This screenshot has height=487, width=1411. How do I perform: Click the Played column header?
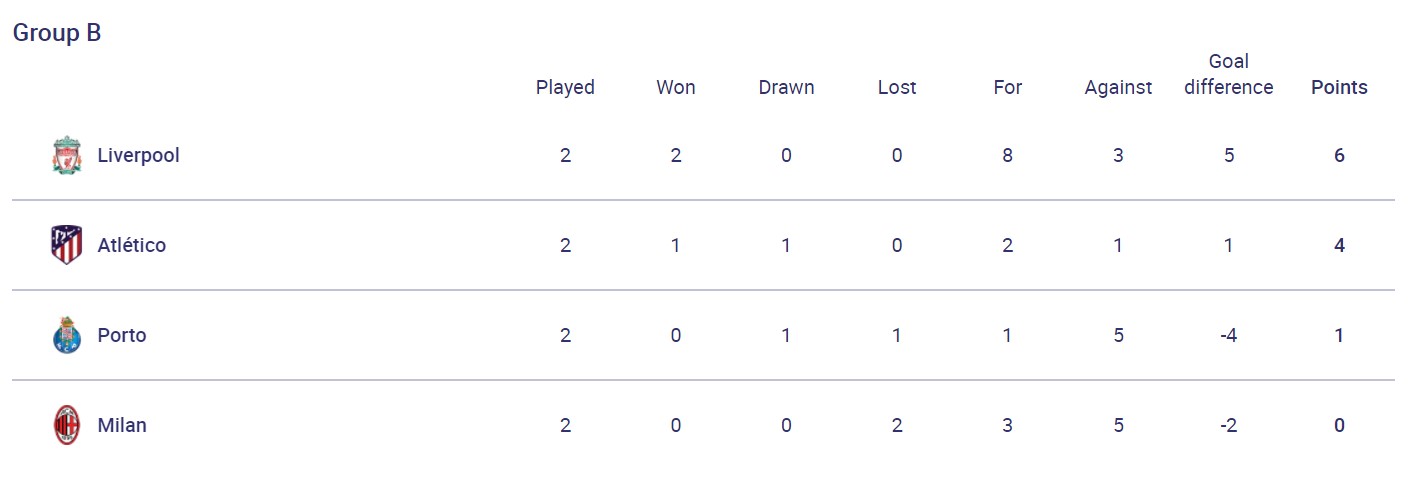tap(565, 88)
